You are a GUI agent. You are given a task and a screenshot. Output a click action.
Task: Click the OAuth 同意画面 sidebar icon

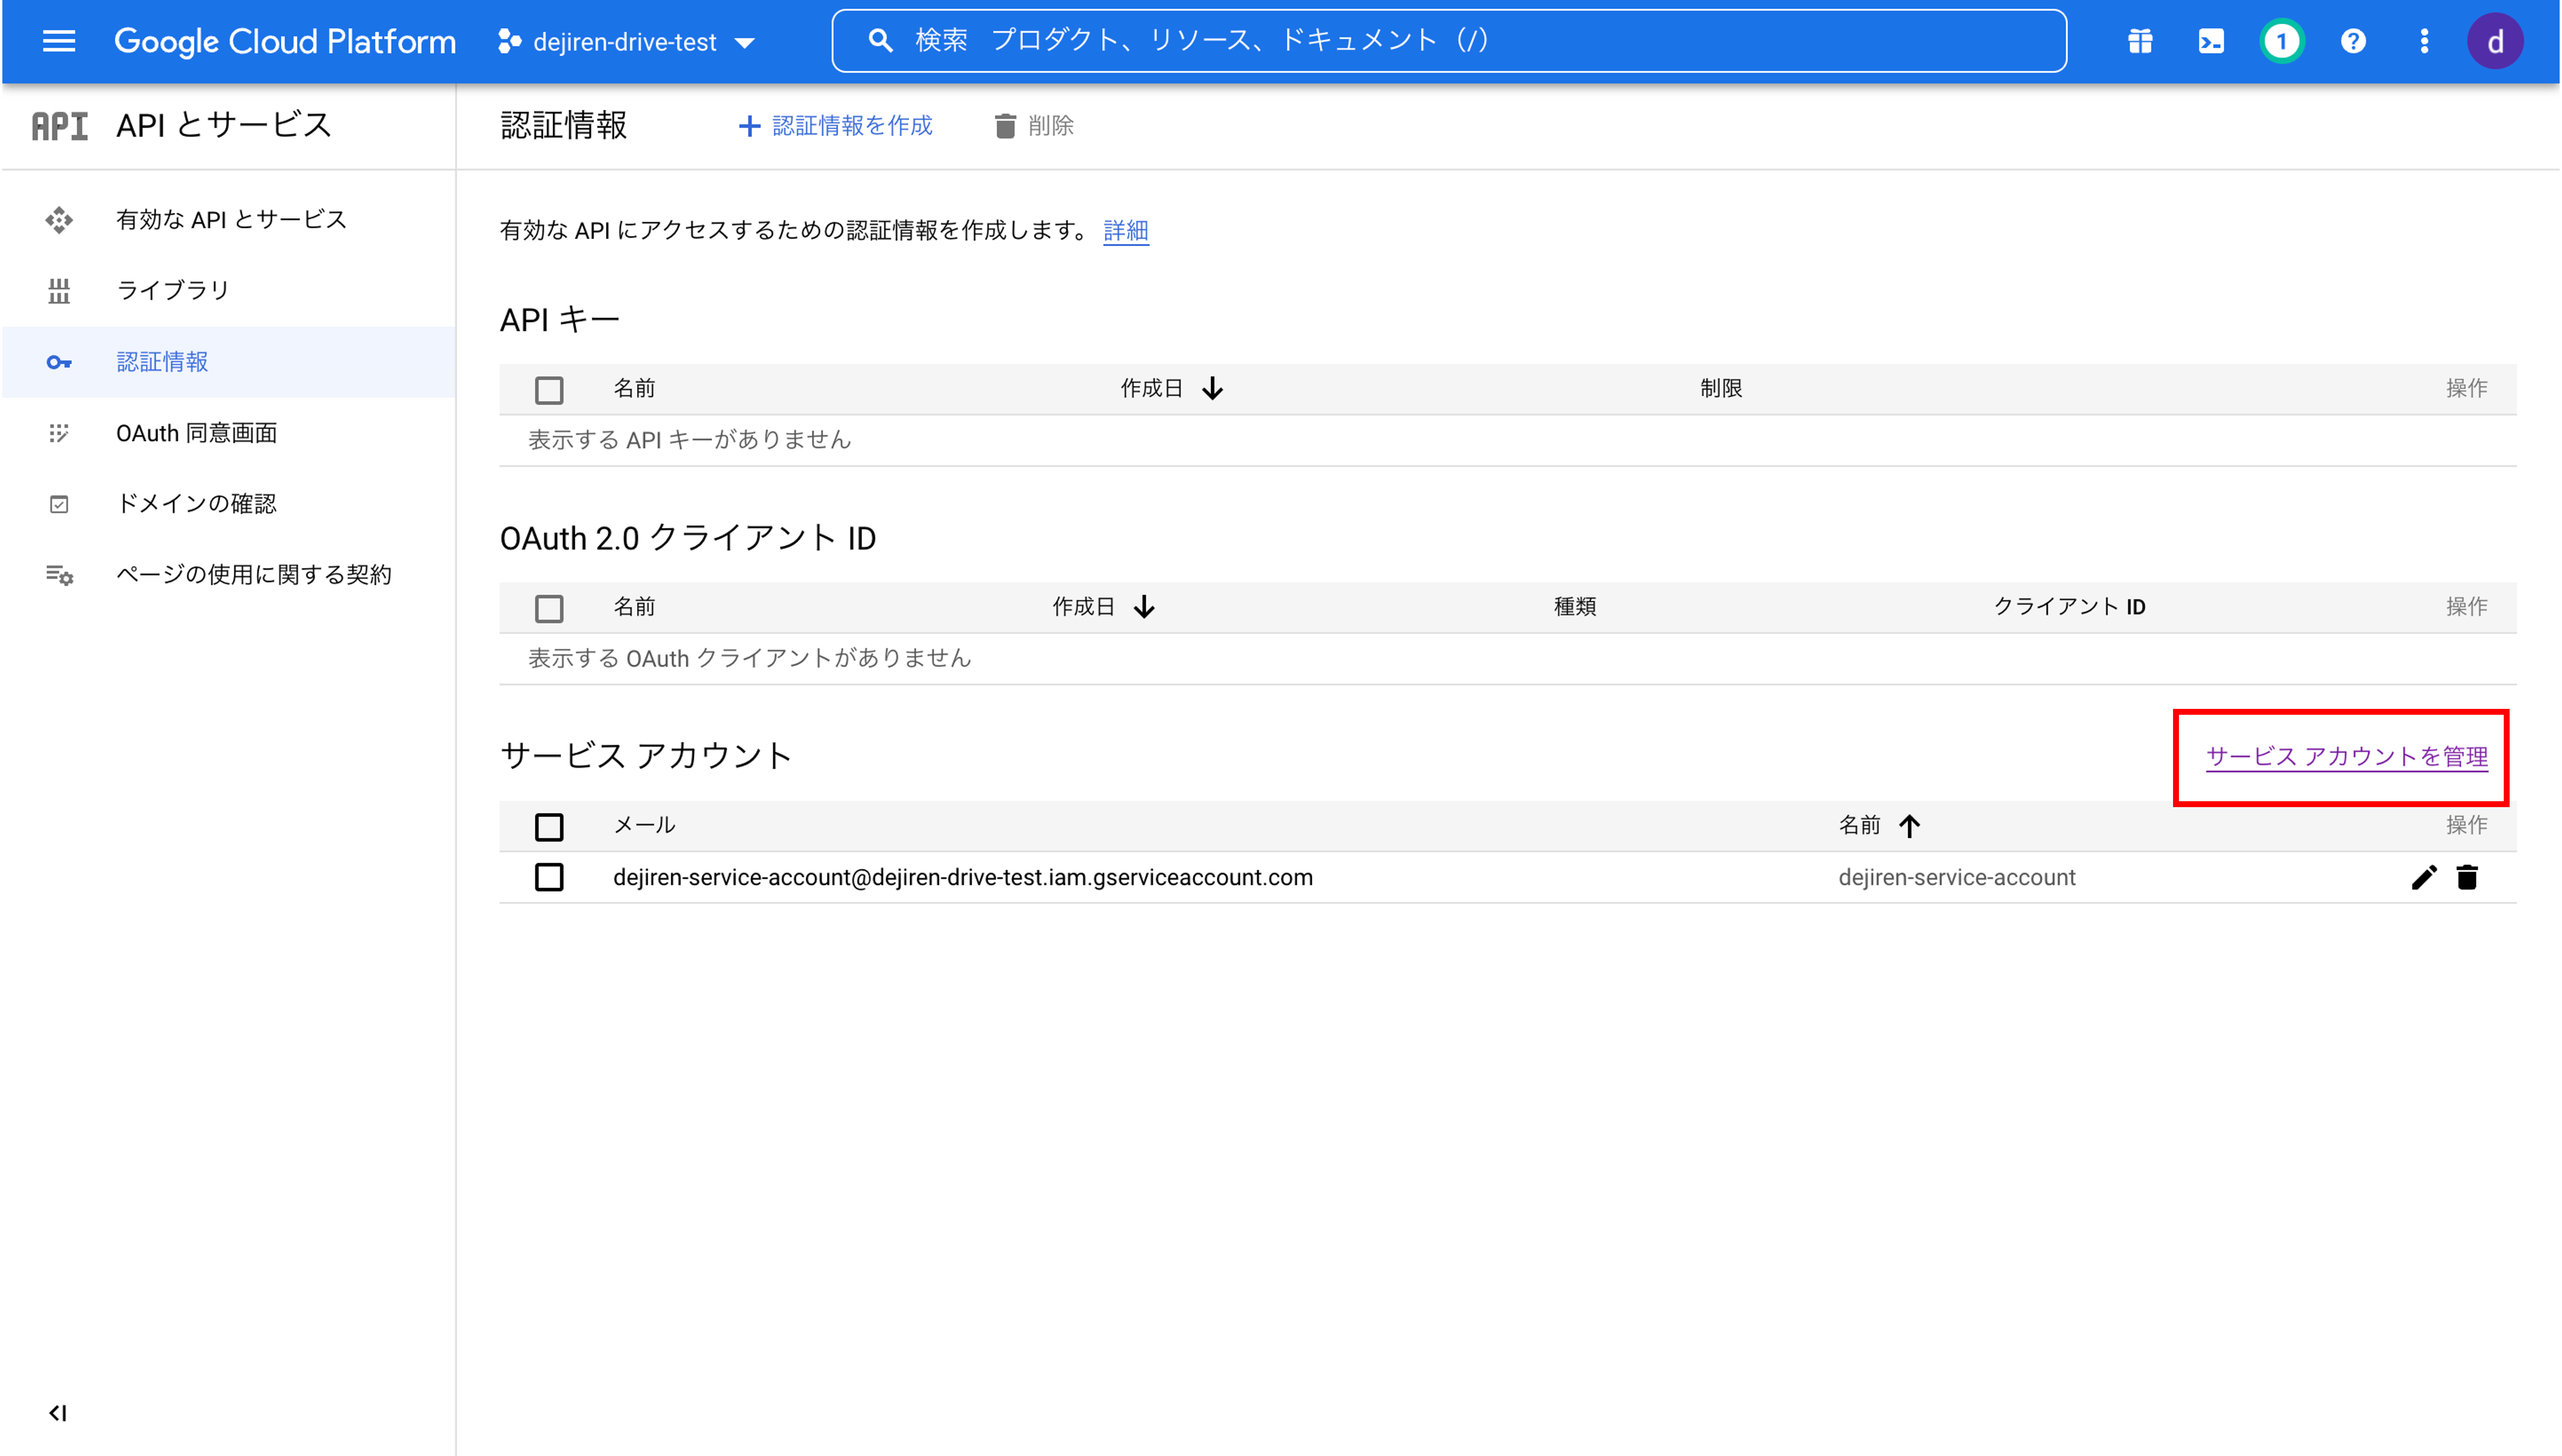[x=59, y=433]
